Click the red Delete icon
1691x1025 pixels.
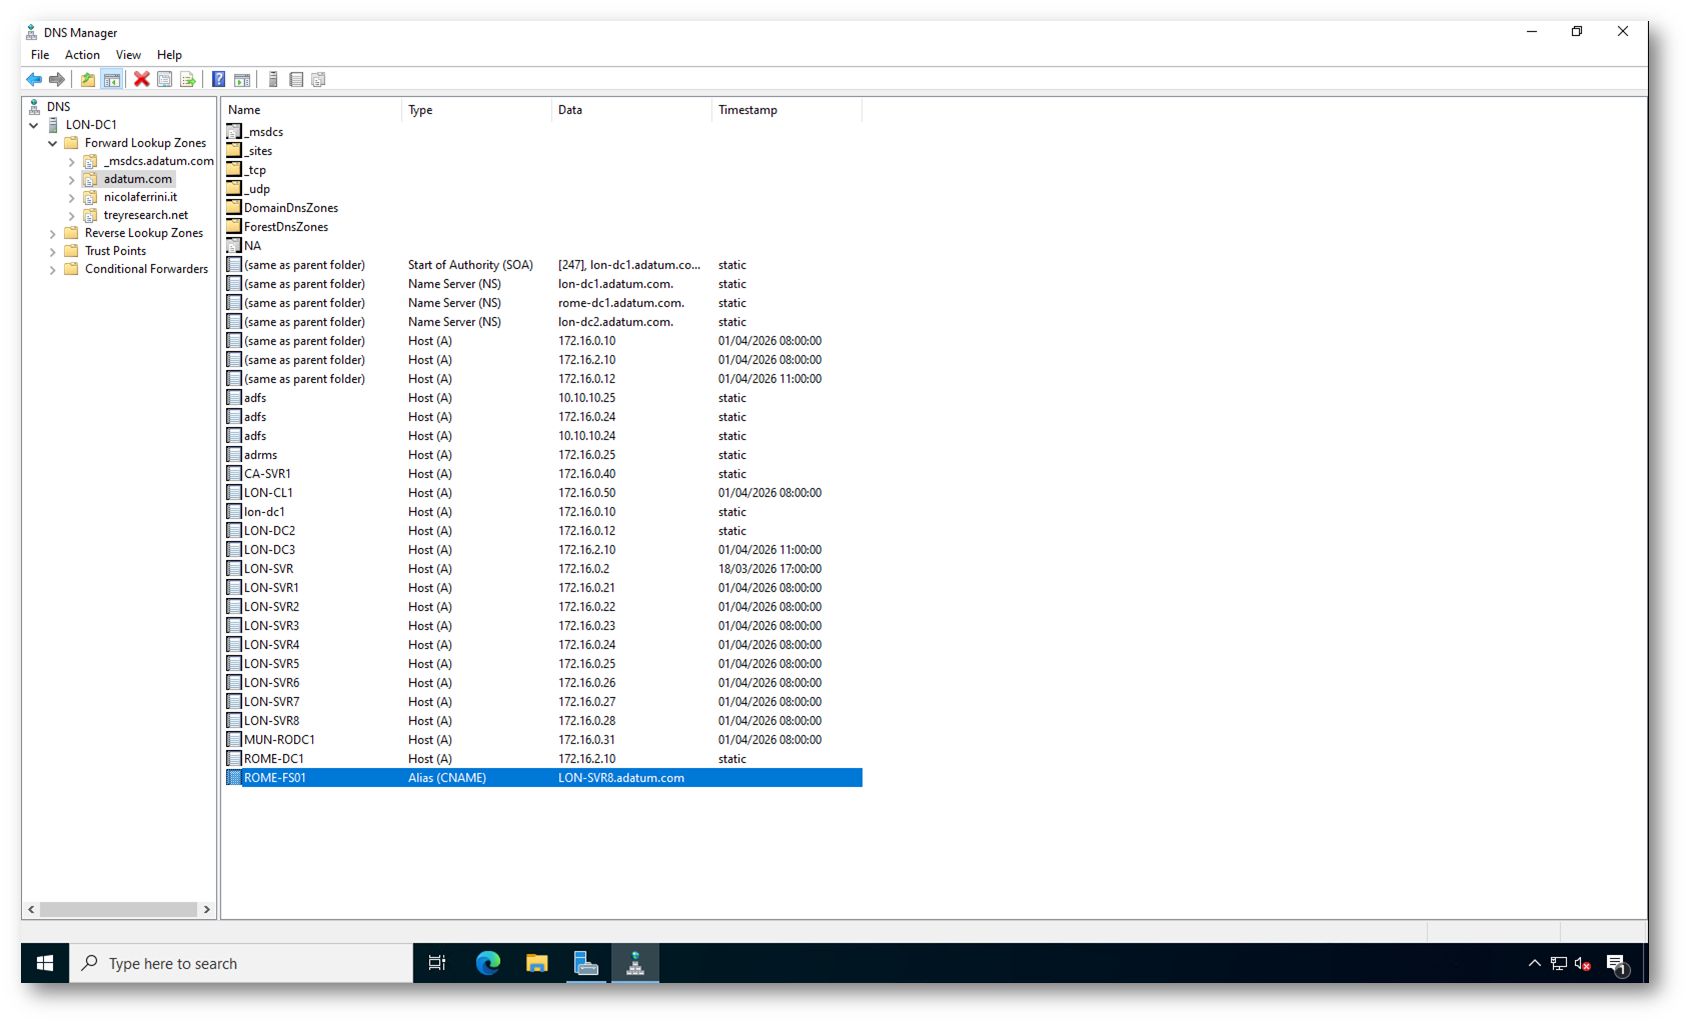pos(142,80)
